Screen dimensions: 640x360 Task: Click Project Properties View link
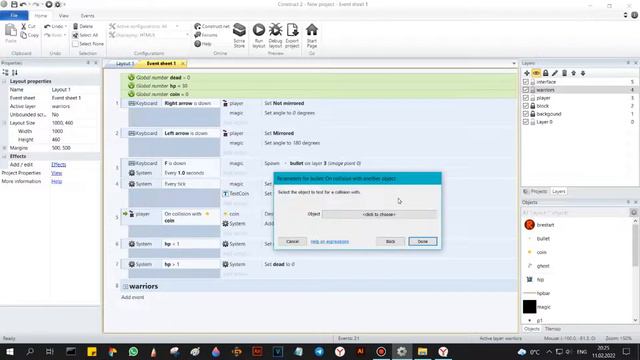click(x=57, y=173)
